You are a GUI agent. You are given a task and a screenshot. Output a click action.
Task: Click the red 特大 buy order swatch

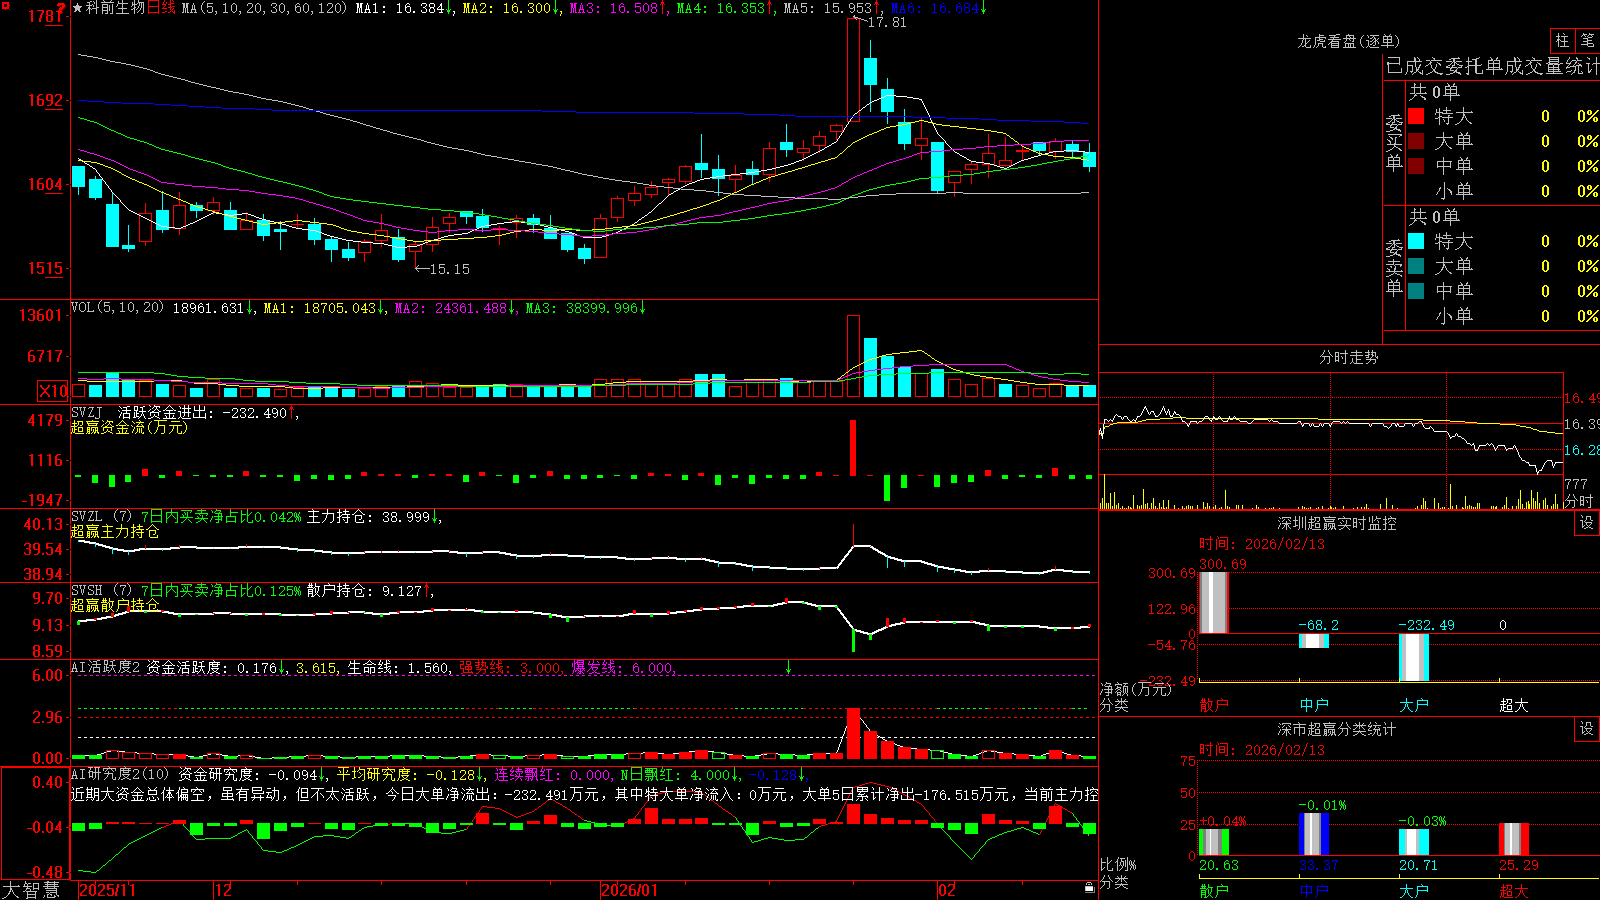[1416, 116]
